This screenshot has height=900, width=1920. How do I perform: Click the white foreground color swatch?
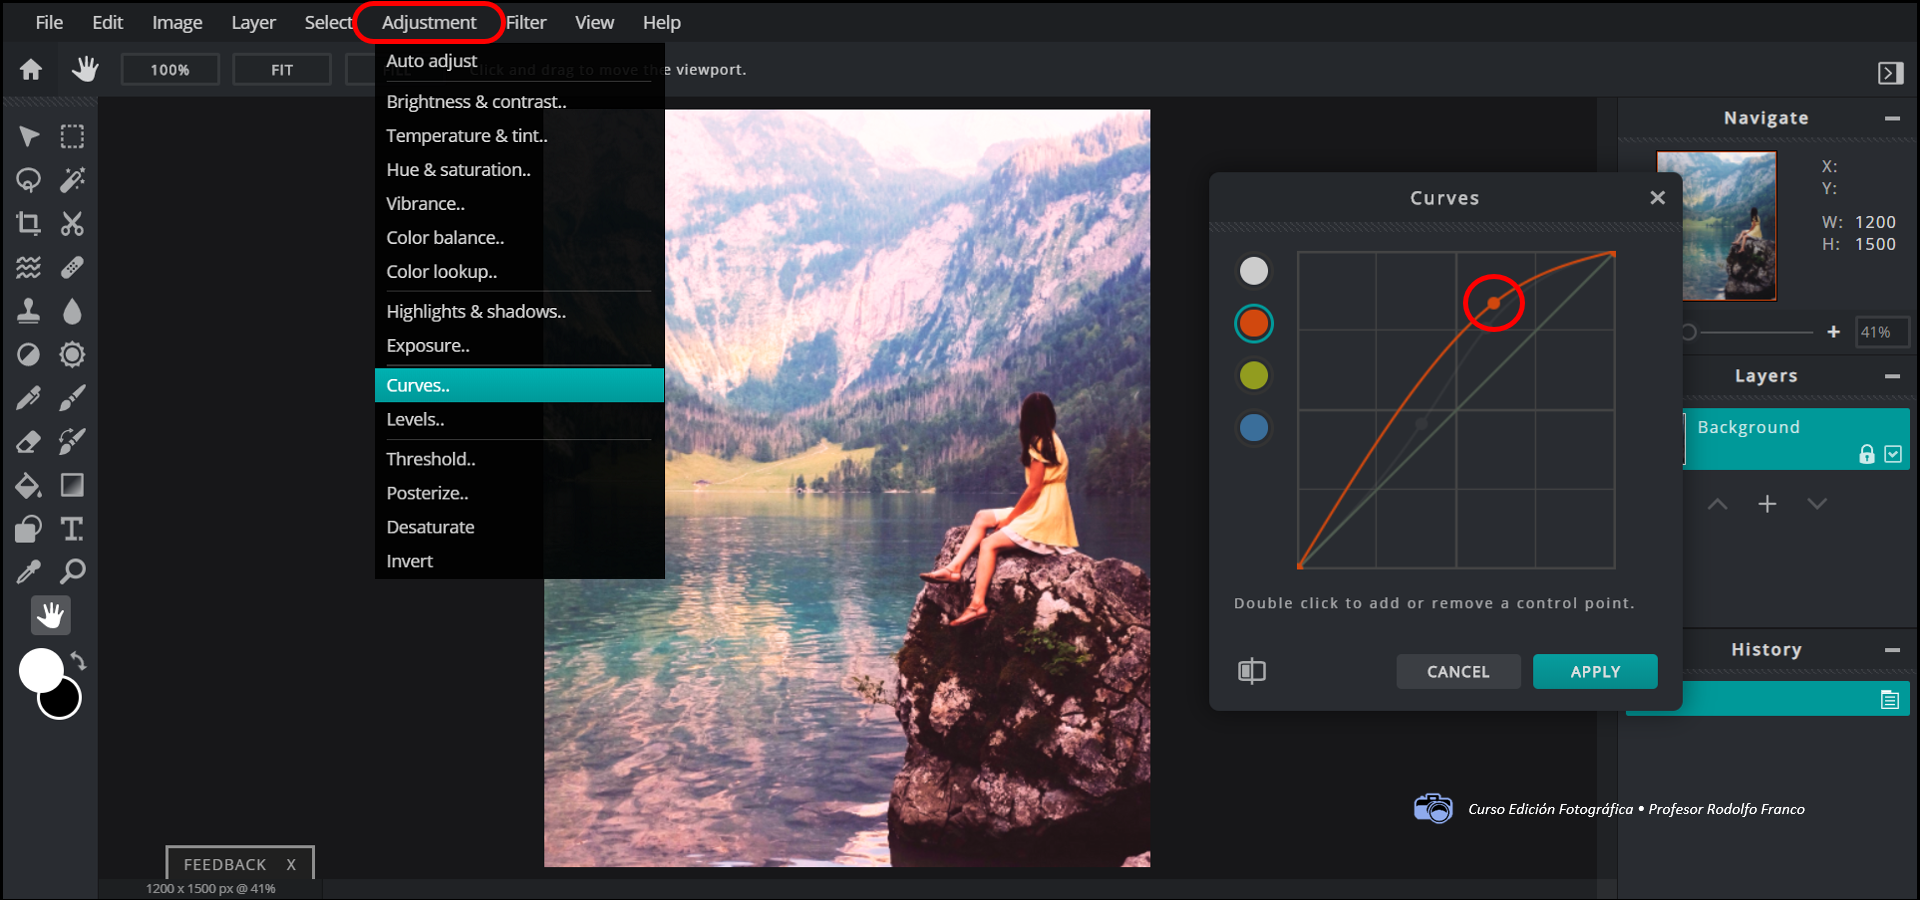pyautogui.click(x=38, y=668)
